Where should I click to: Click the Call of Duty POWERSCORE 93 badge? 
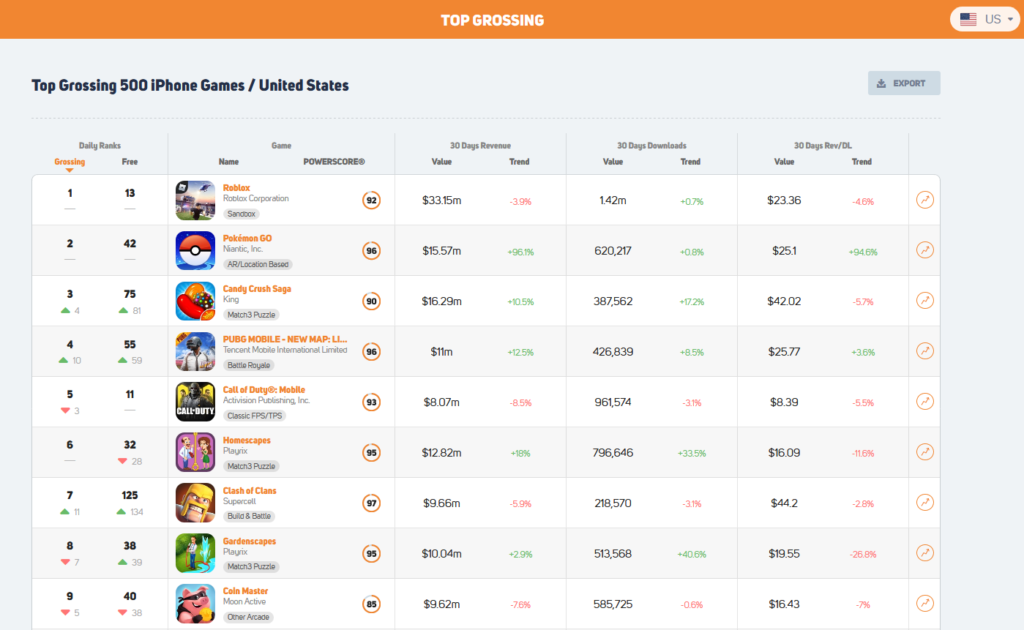(372, 402)
